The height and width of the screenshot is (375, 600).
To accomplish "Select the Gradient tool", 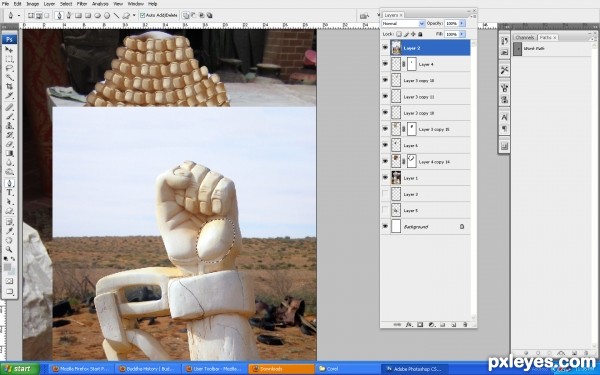I will (9, 153).
